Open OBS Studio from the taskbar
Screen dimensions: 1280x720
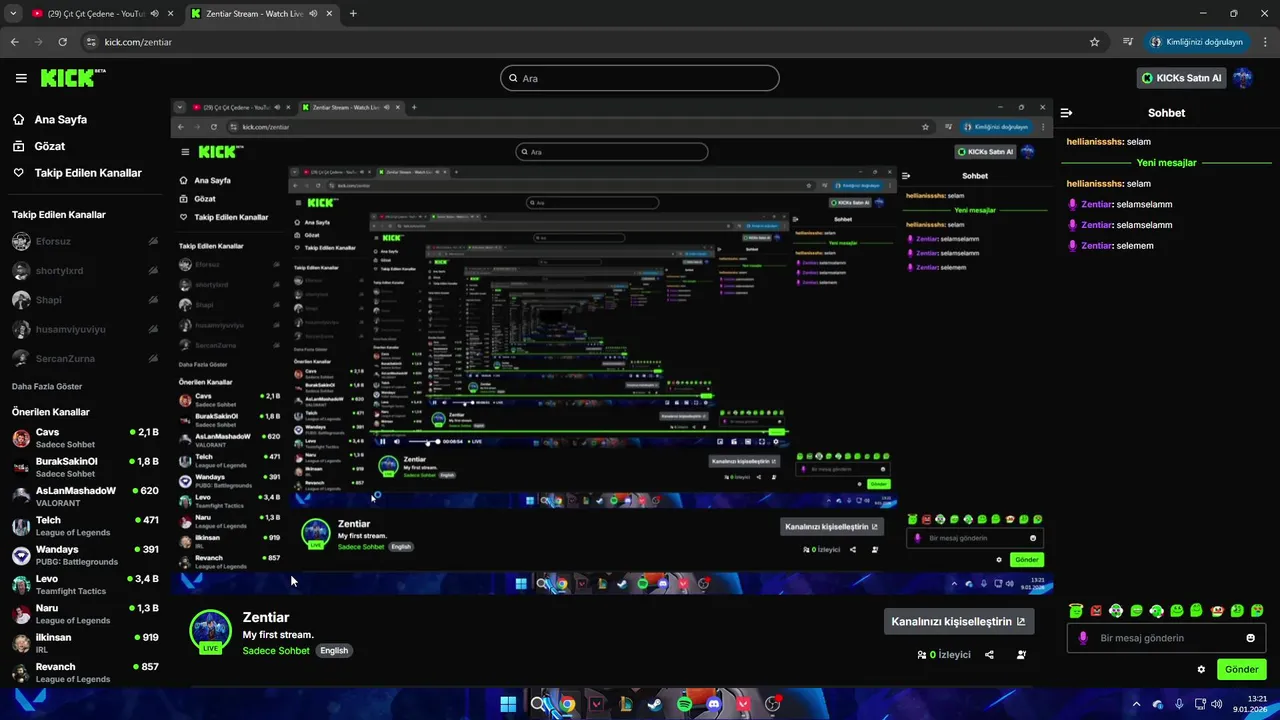click(772, 704)
